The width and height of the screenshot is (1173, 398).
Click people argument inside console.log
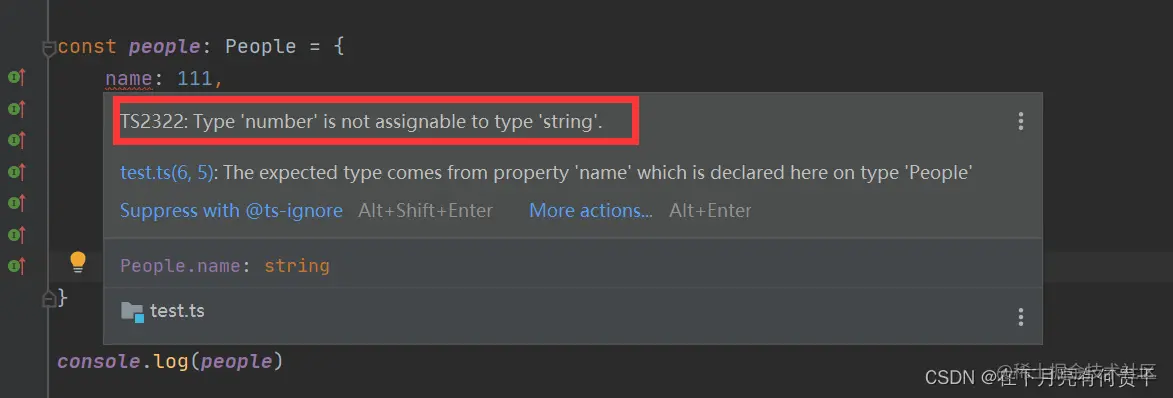tap(236, 362)
